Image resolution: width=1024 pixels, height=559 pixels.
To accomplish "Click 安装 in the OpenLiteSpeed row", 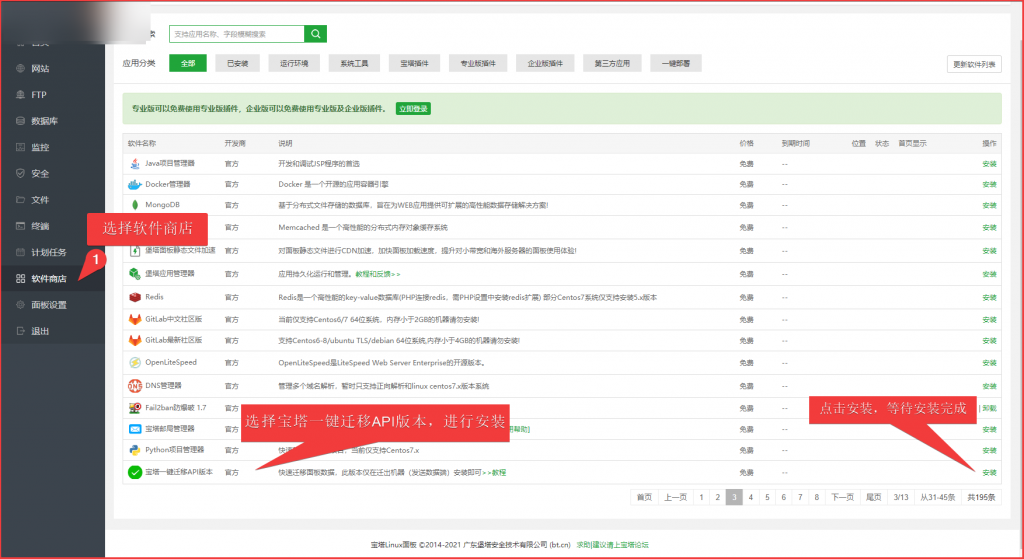I will 989,363.
